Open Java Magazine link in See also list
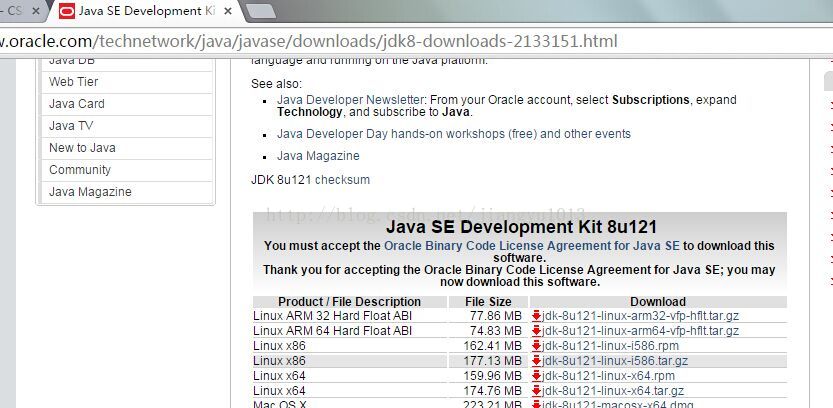This screenshot has height=408, width=833. point(318,156)
